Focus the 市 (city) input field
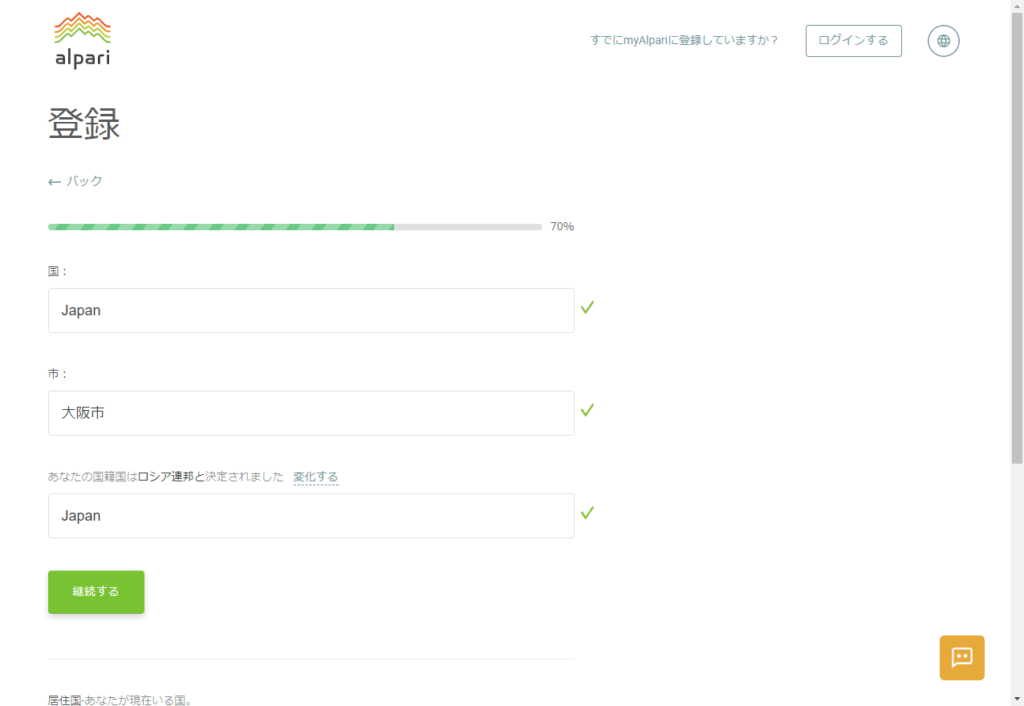 (311, 413)
